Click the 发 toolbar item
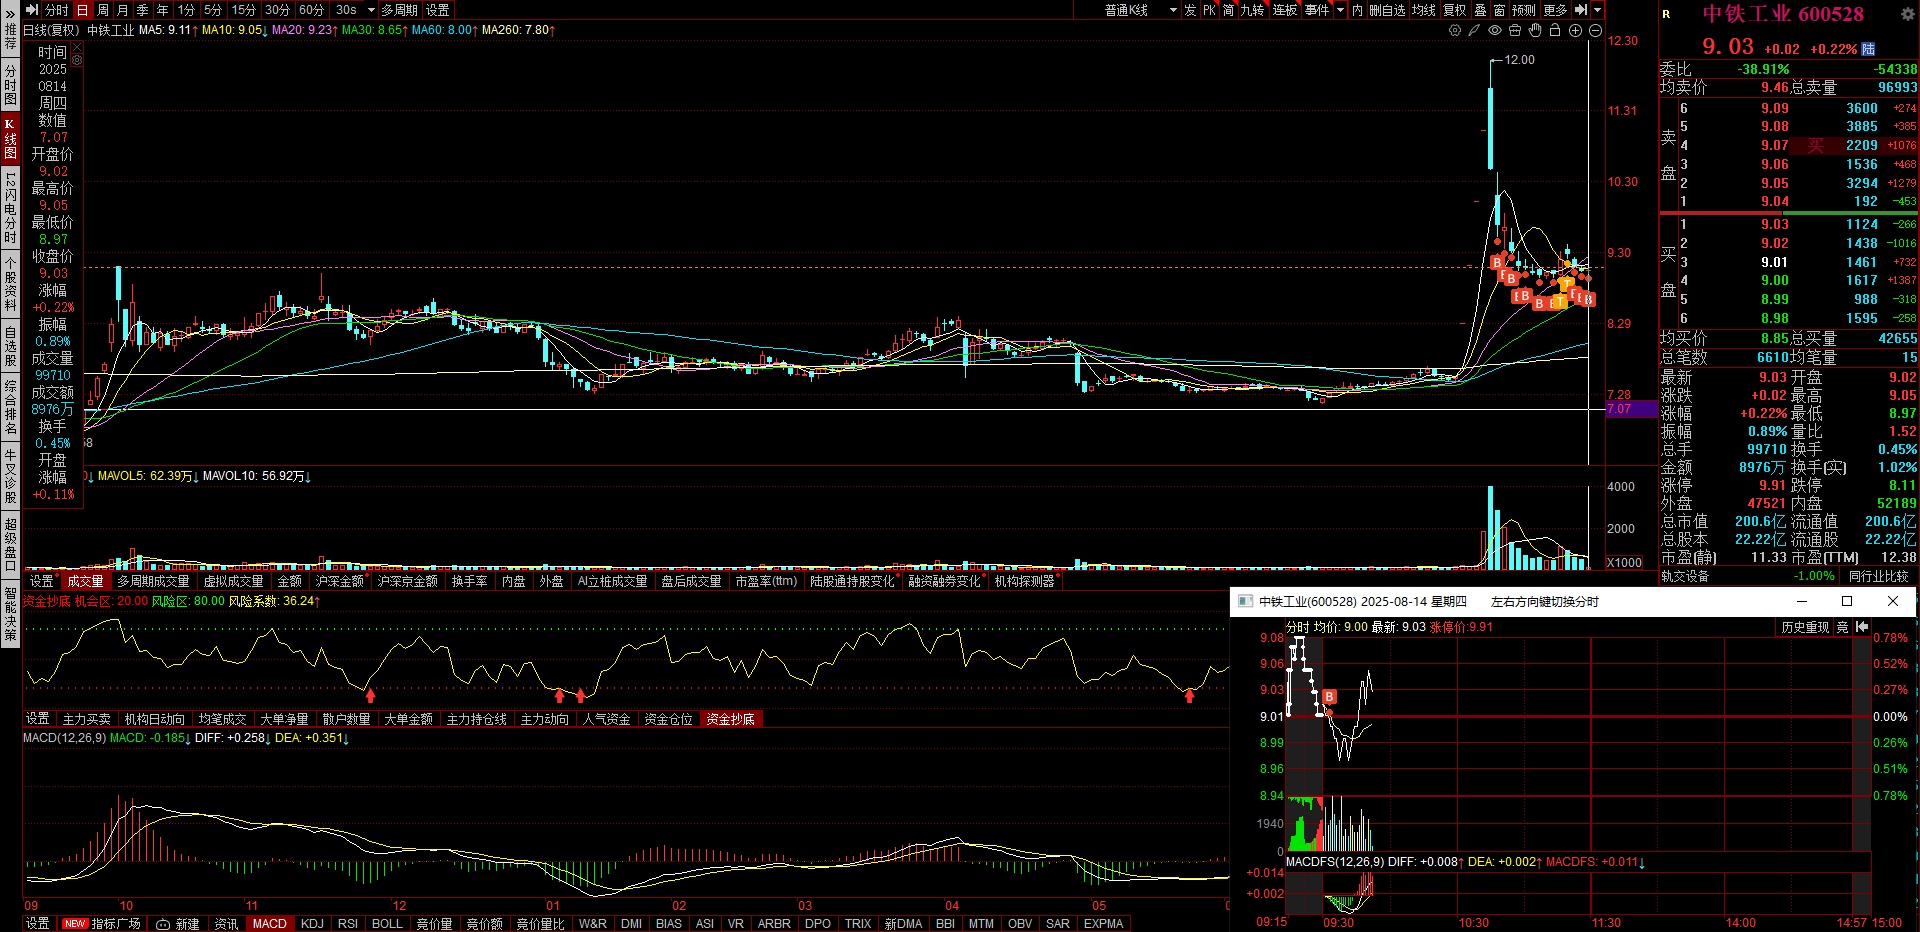Viewport: 1920px width, 932px height. (x=1190, y=10)
